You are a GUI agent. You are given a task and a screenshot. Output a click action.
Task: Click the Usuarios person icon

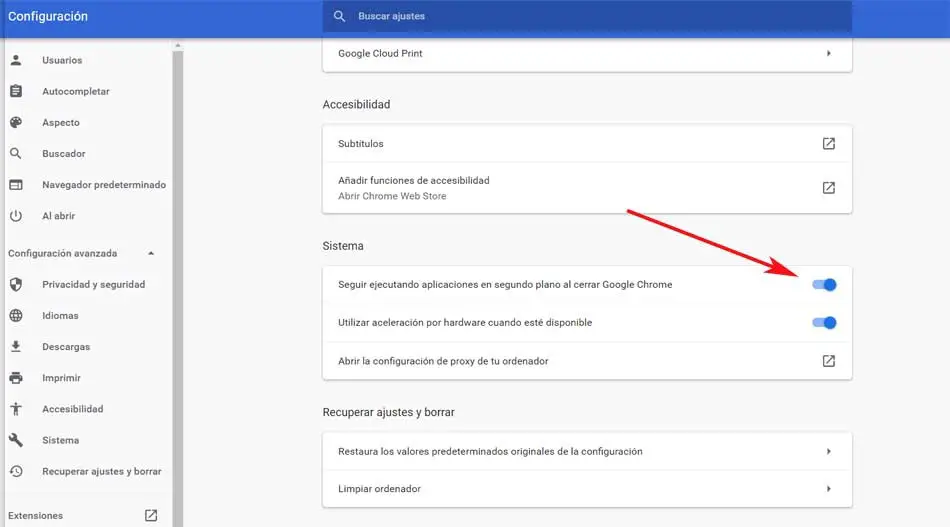point(16,60)
